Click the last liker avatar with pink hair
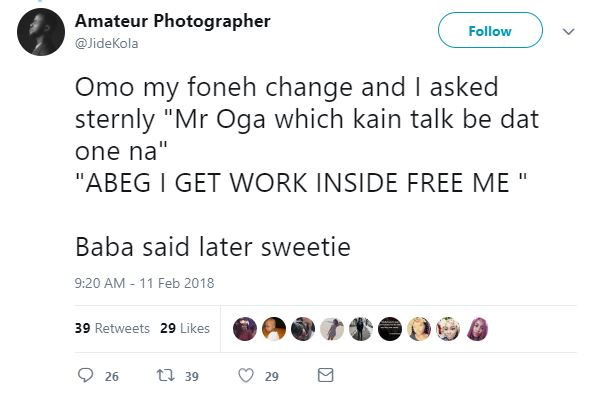Viewport: 604px width, 405px height. pyautogui.click(x=478, y=328)
